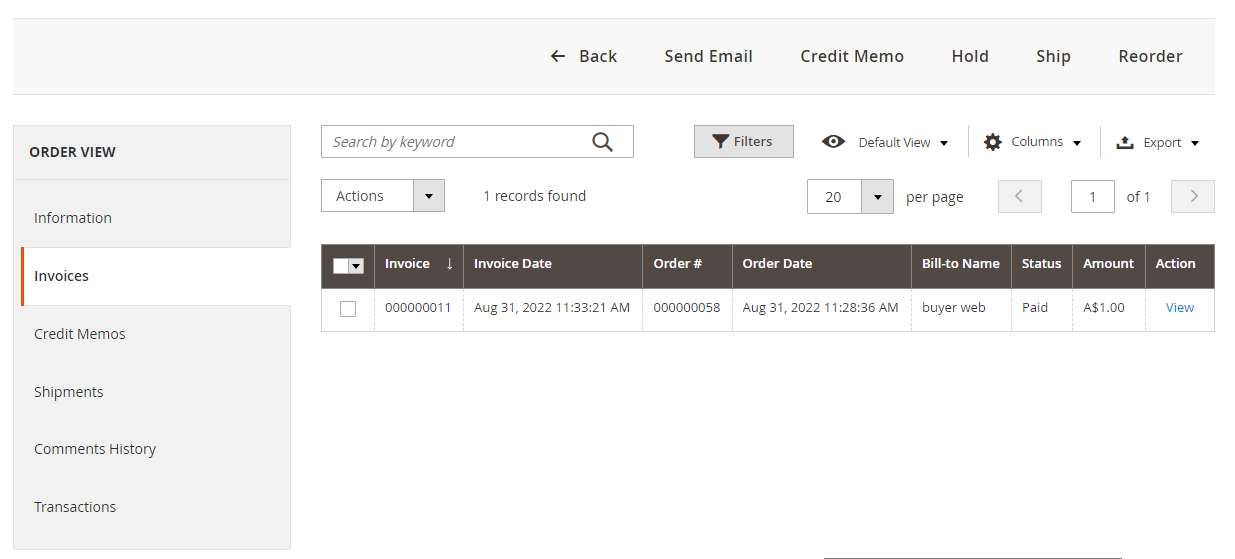The image size is (1235, 559).
Task: Open the Shipments tab in sidebar
Action: tap(69, 392)
